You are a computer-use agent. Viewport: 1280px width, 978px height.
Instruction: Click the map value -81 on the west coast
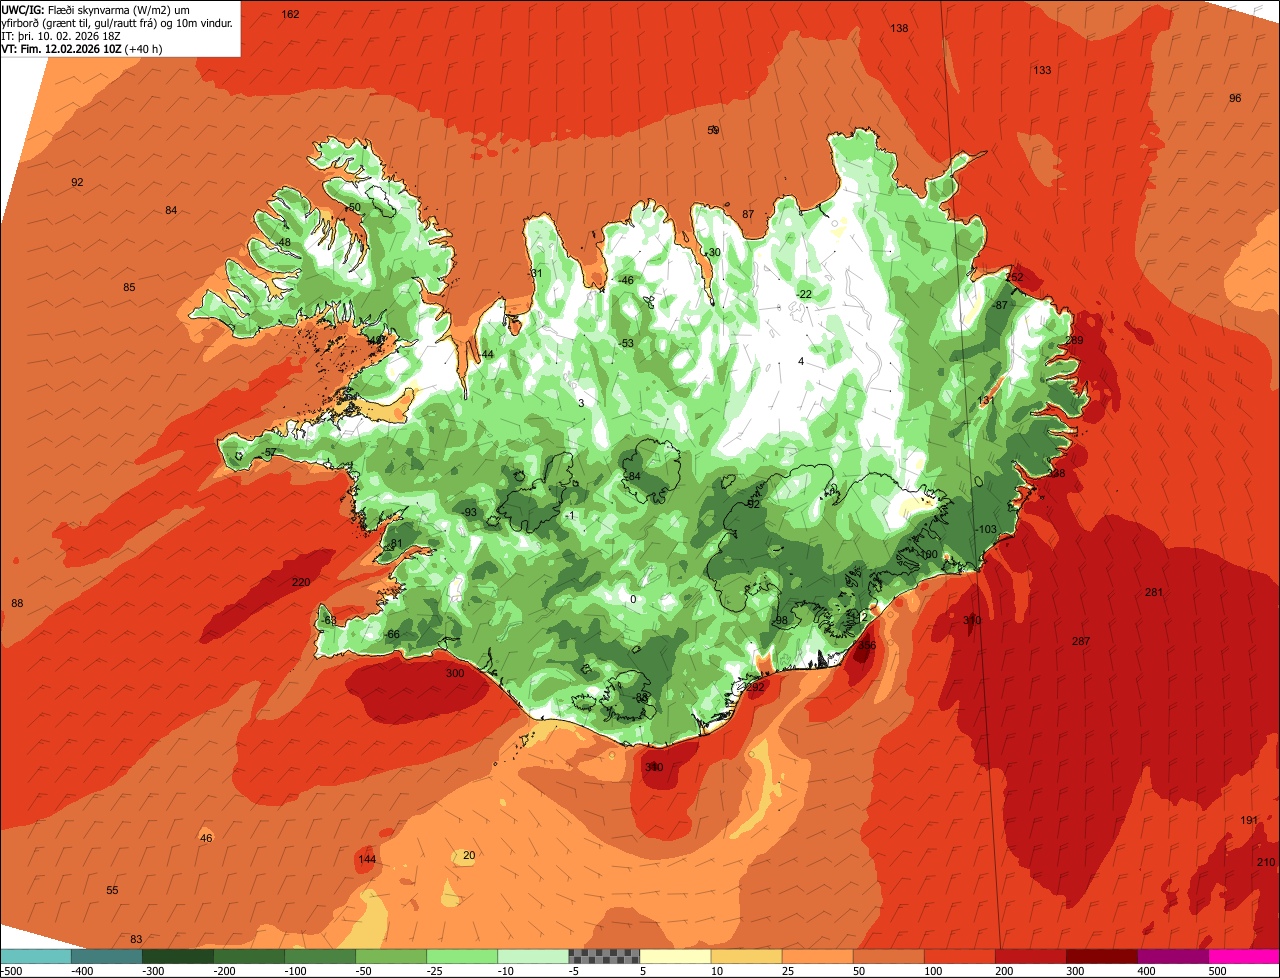tap(395, 544)
